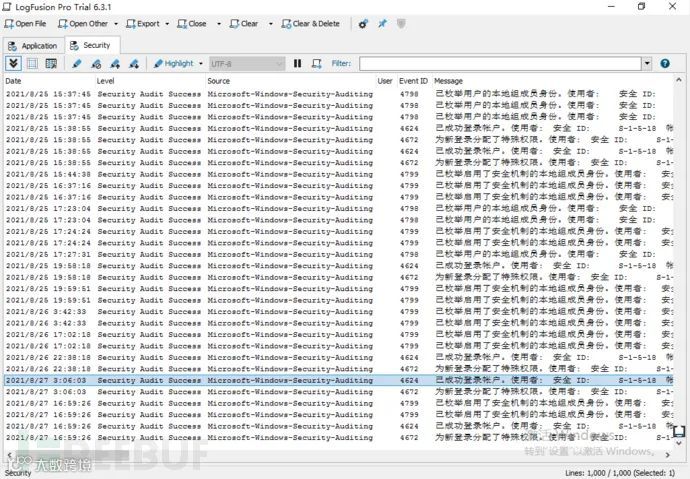Sort by the Source column header

[290, 81]
